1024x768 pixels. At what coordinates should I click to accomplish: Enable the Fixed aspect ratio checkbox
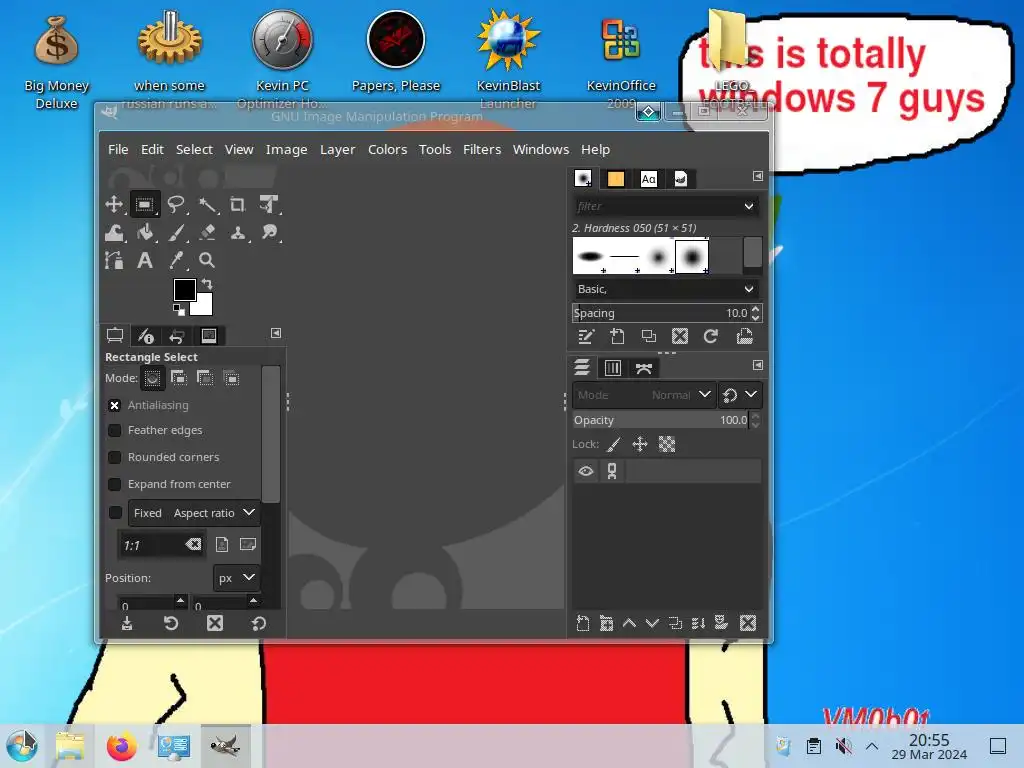pos(115,513)
